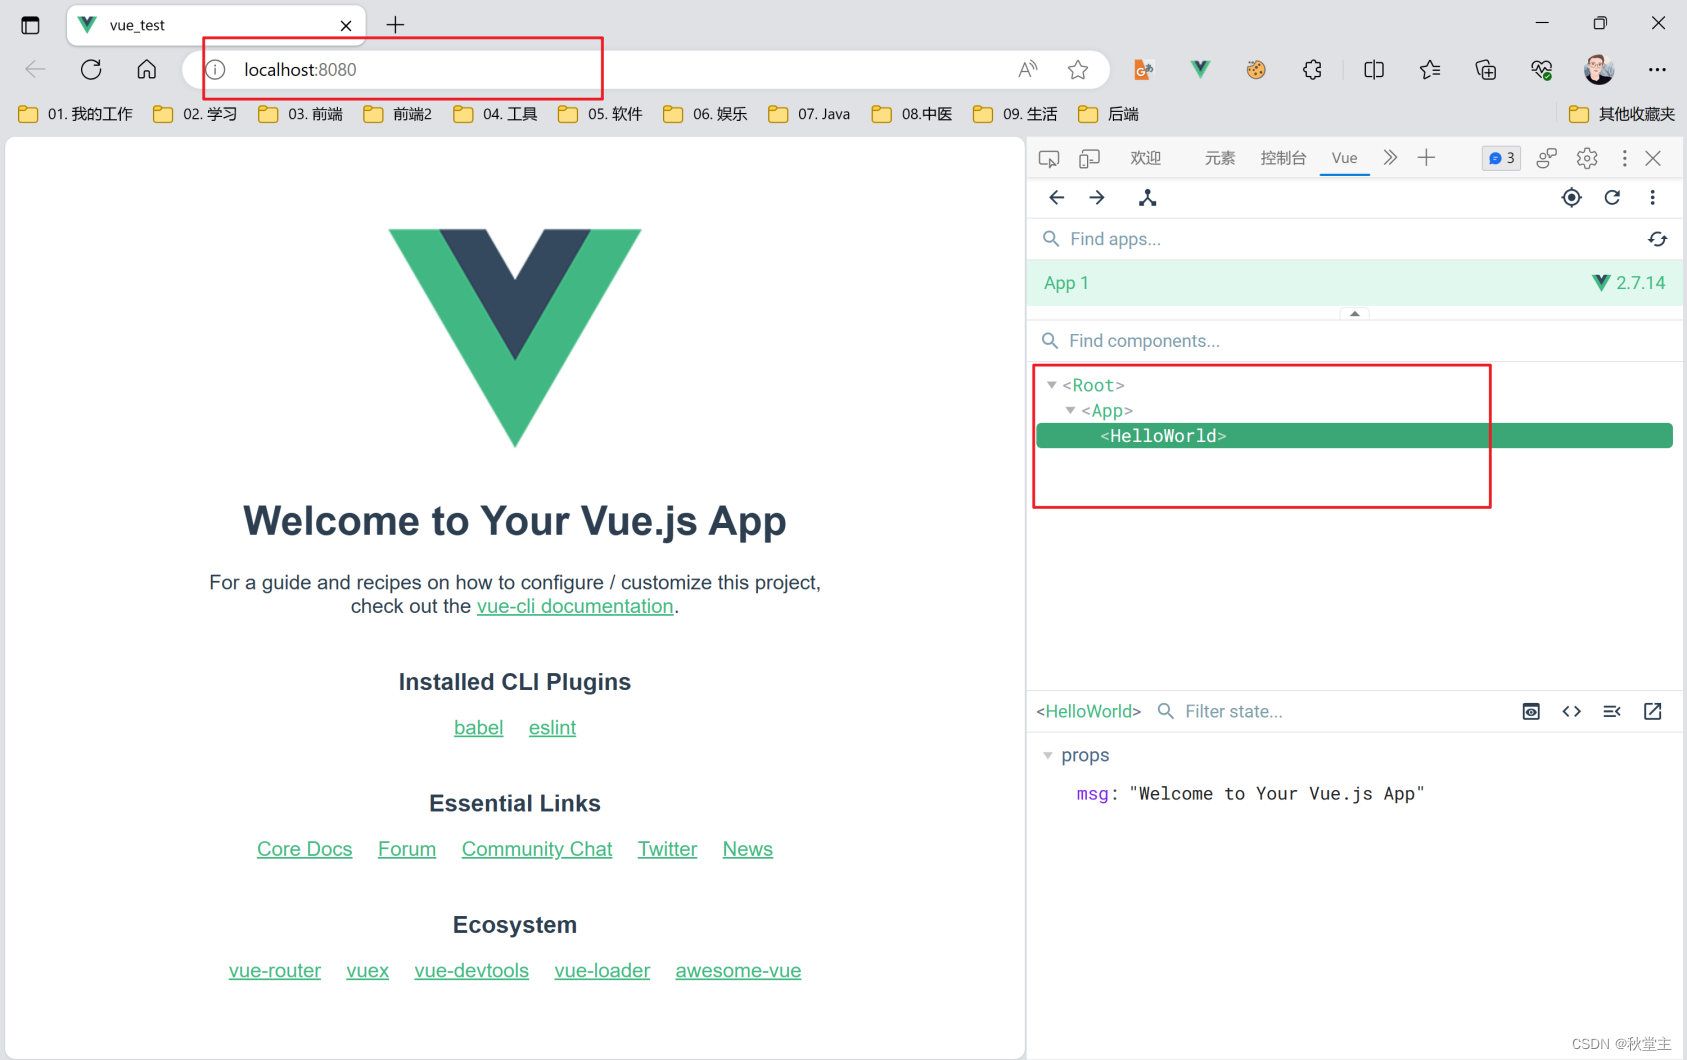
Task: Collapse the apps list with the up arrow
Action: tap(1355, 314)
